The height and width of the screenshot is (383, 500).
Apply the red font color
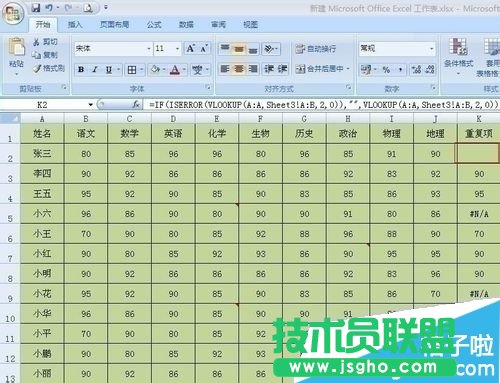tap(175, 69)
